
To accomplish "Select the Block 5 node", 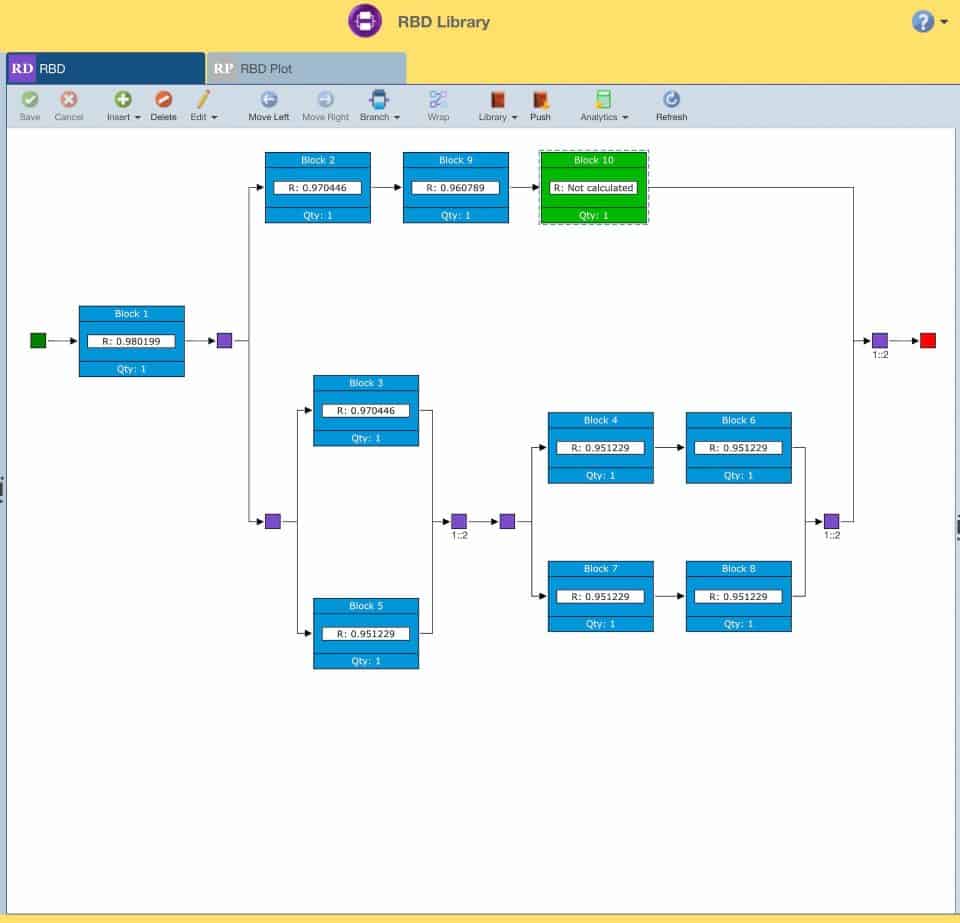I will point(365,633).
